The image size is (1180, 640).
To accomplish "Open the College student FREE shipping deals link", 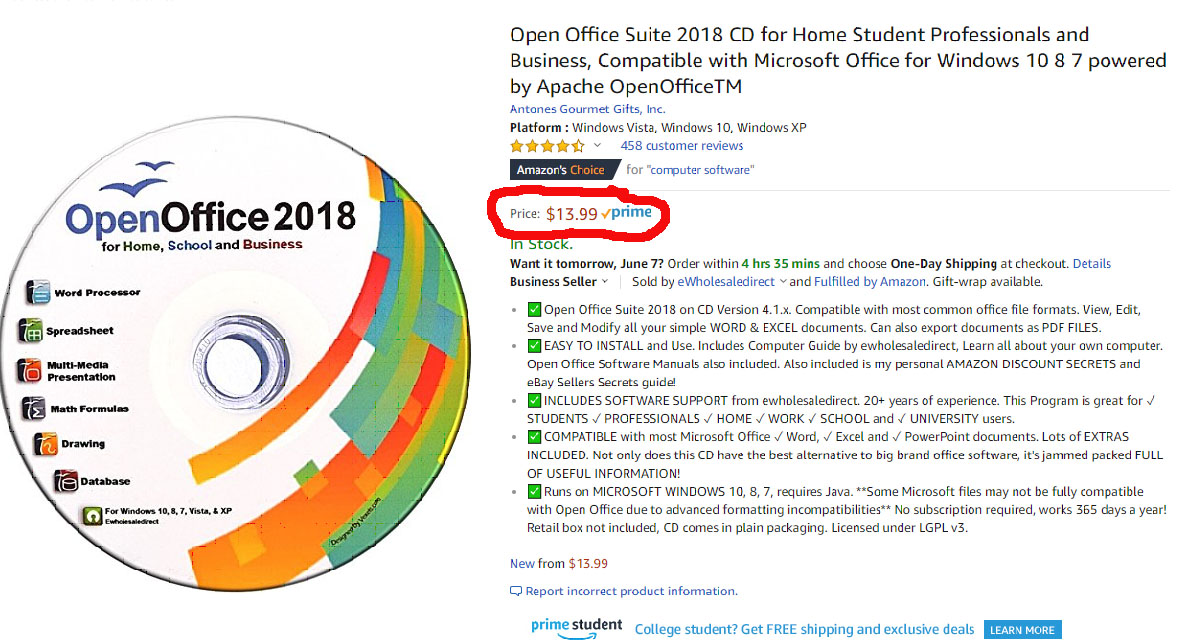I will pyautogui.click(x=804, y=629).
